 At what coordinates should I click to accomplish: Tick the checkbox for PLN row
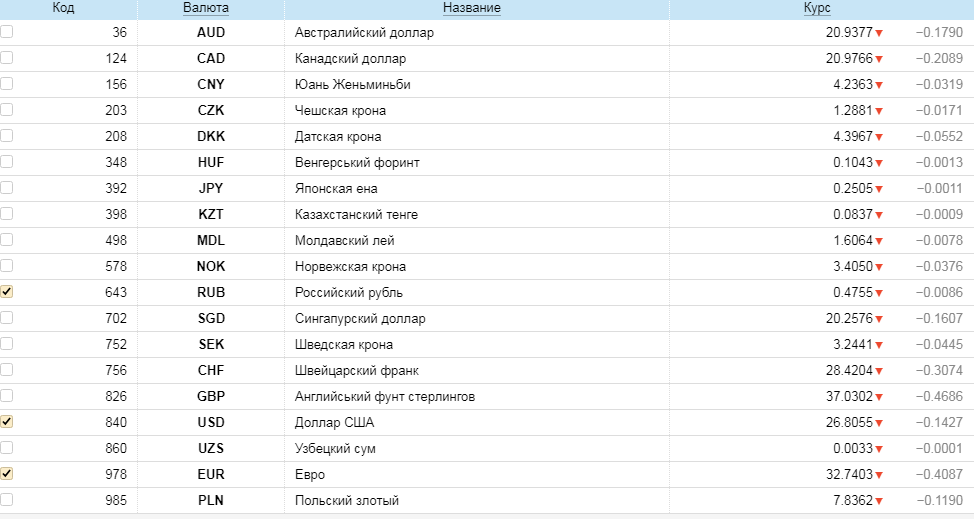(7, 500)
